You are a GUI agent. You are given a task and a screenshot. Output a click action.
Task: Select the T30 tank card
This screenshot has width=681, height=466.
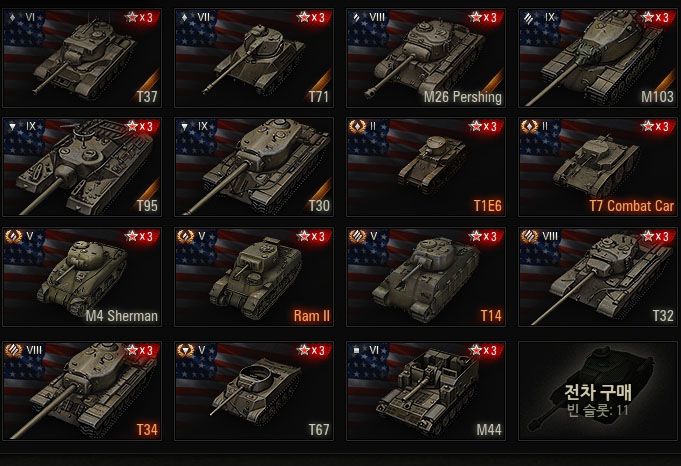(x=254, y=167)
